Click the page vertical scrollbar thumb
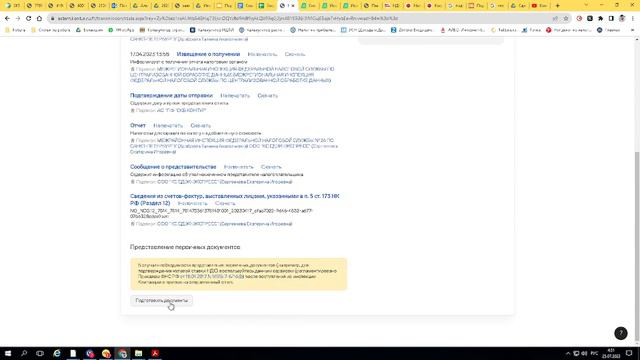This screenshot has width=640, height=360. pyautogui.click(x=637, y=245)
